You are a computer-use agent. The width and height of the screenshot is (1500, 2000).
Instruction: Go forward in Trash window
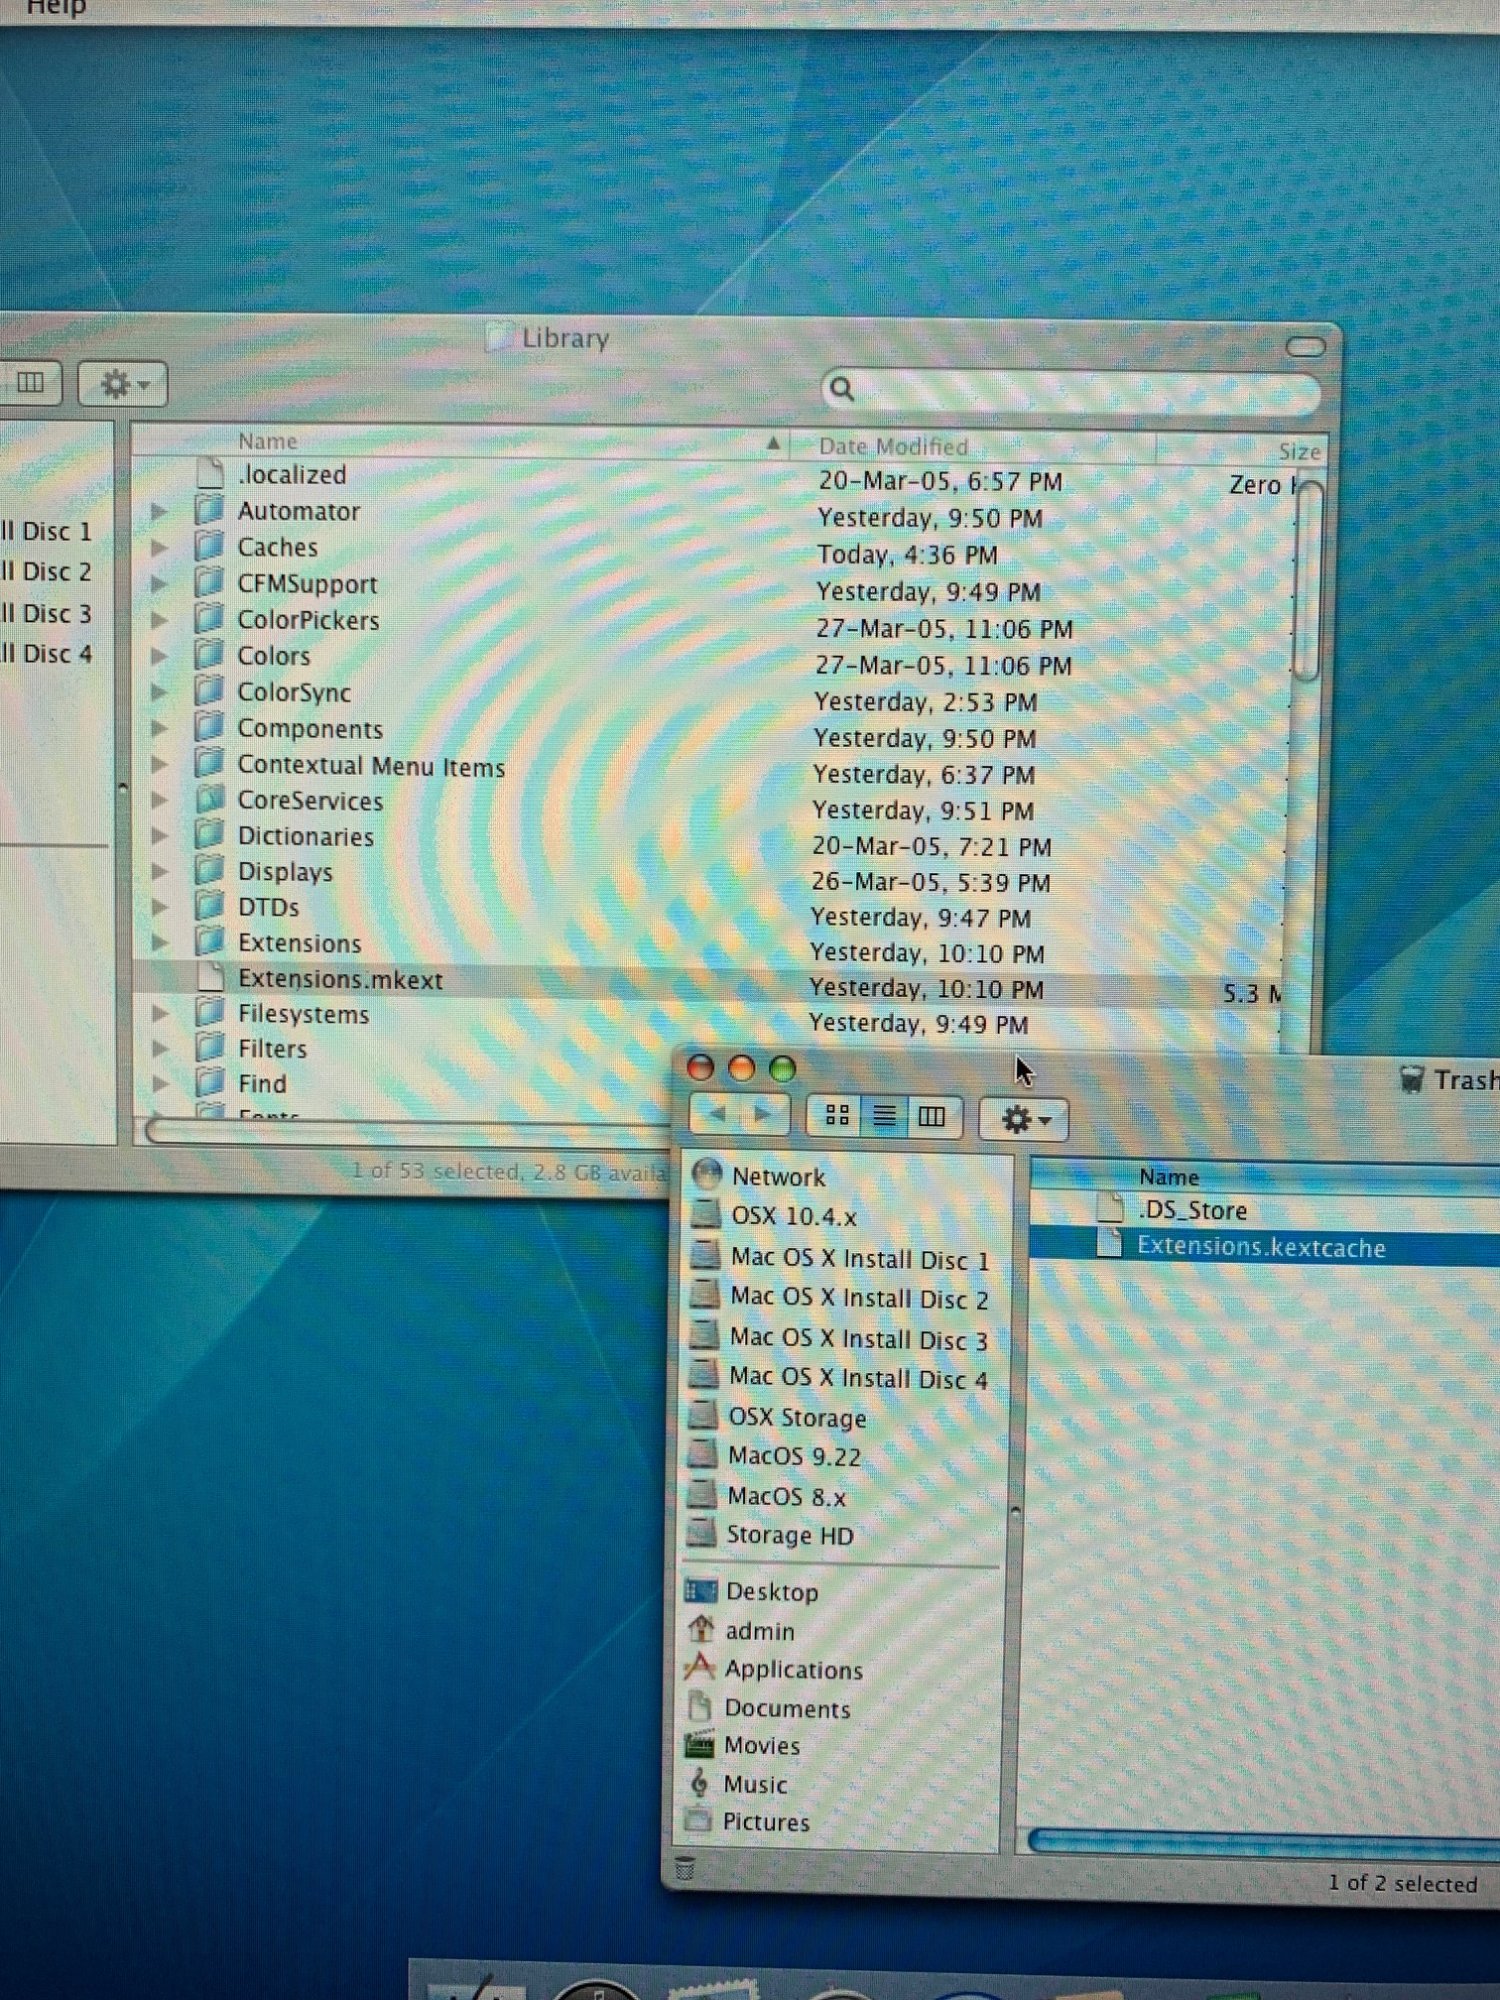pyautogui.click(x=764, y=1114)
